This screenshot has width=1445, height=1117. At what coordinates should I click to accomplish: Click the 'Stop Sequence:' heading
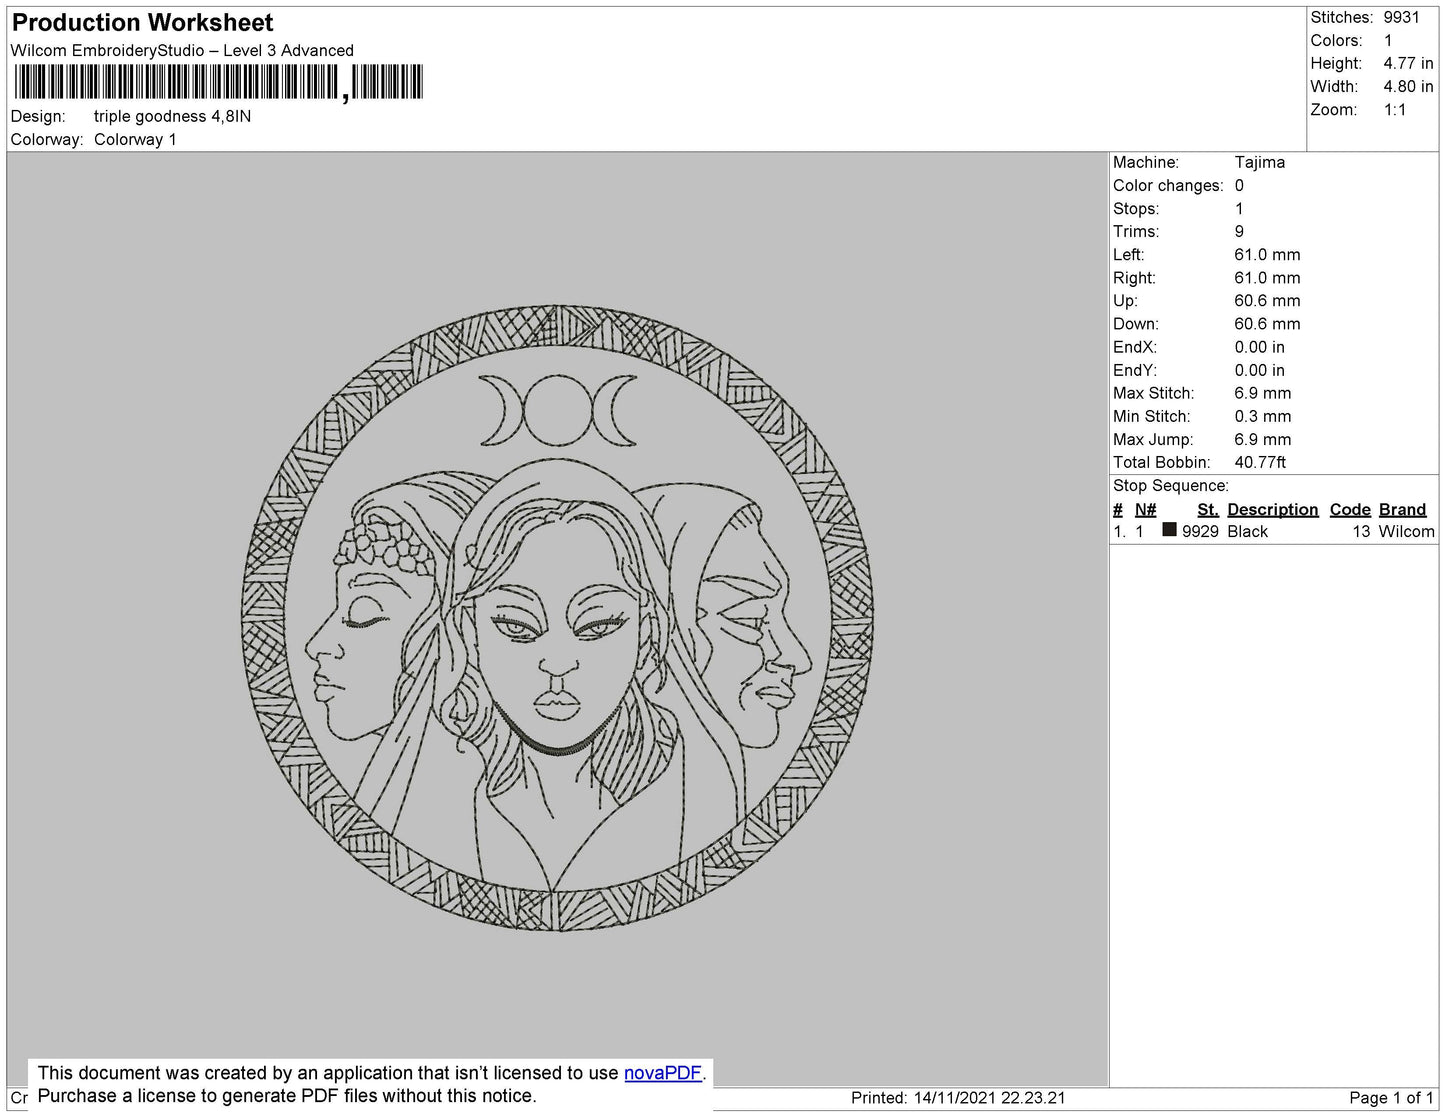(x=1170, y=485)
